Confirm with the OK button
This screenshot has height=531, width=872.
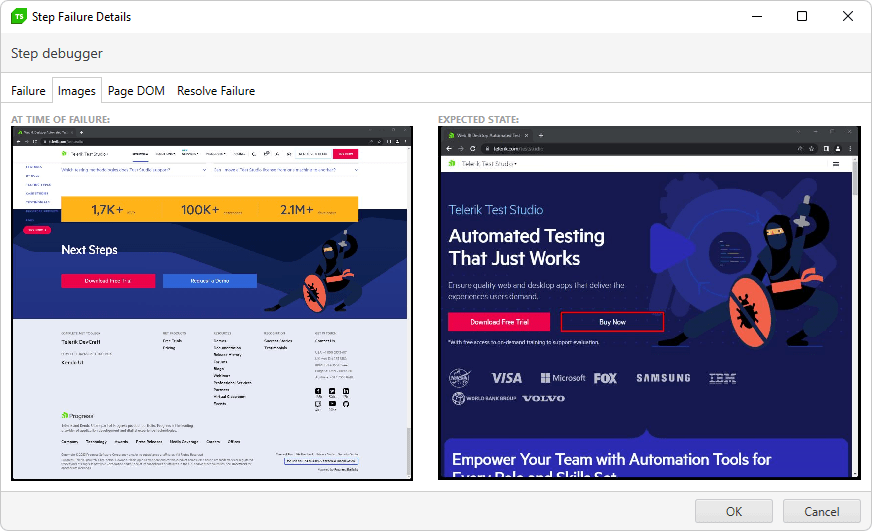[734, 511]
